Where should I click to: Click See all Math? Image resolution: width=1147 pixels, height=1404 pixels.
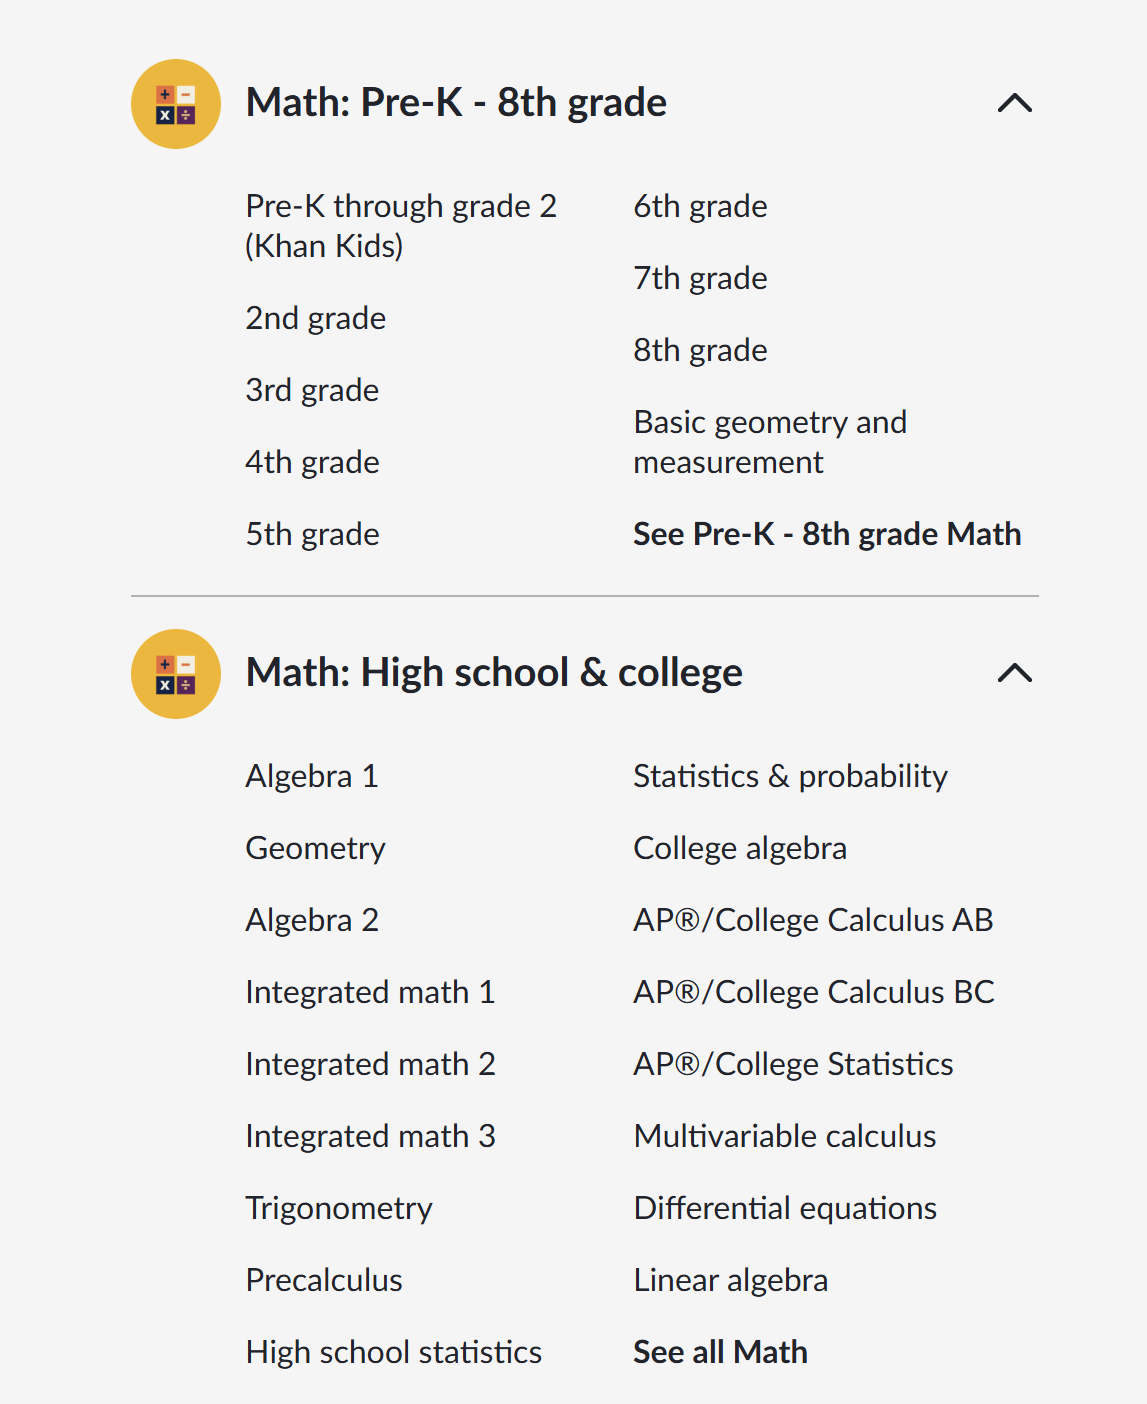[x=719, y=1352]
